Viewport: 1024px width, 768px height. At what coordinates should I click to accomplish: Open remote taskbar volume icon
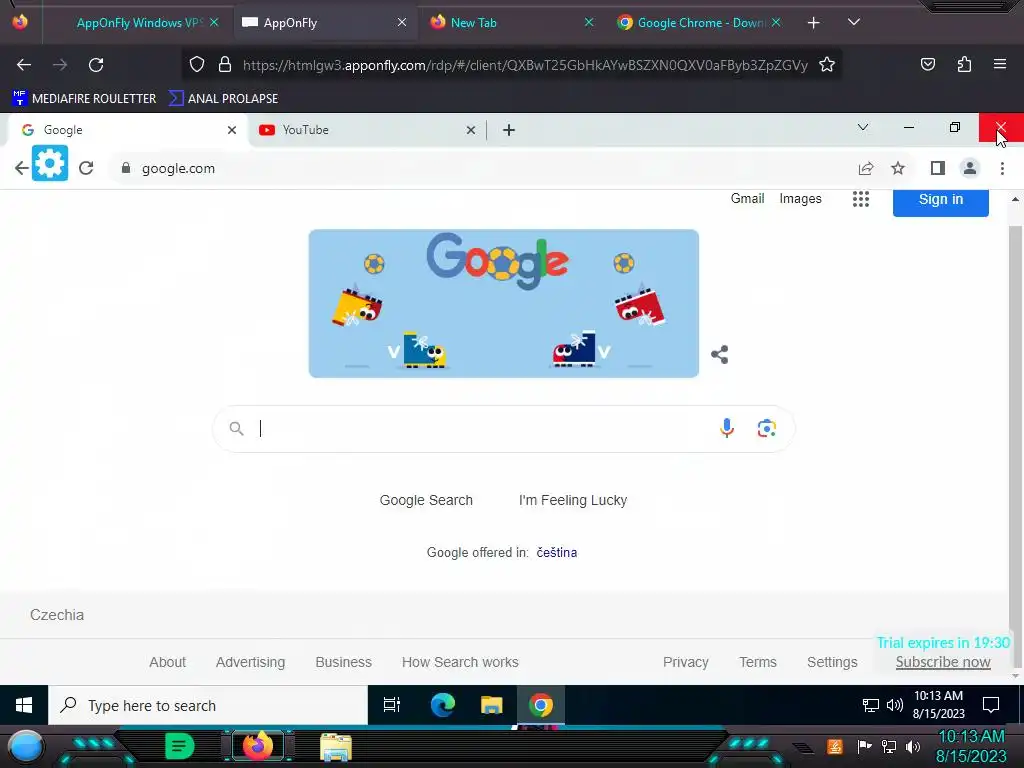[x=895, y=705]
